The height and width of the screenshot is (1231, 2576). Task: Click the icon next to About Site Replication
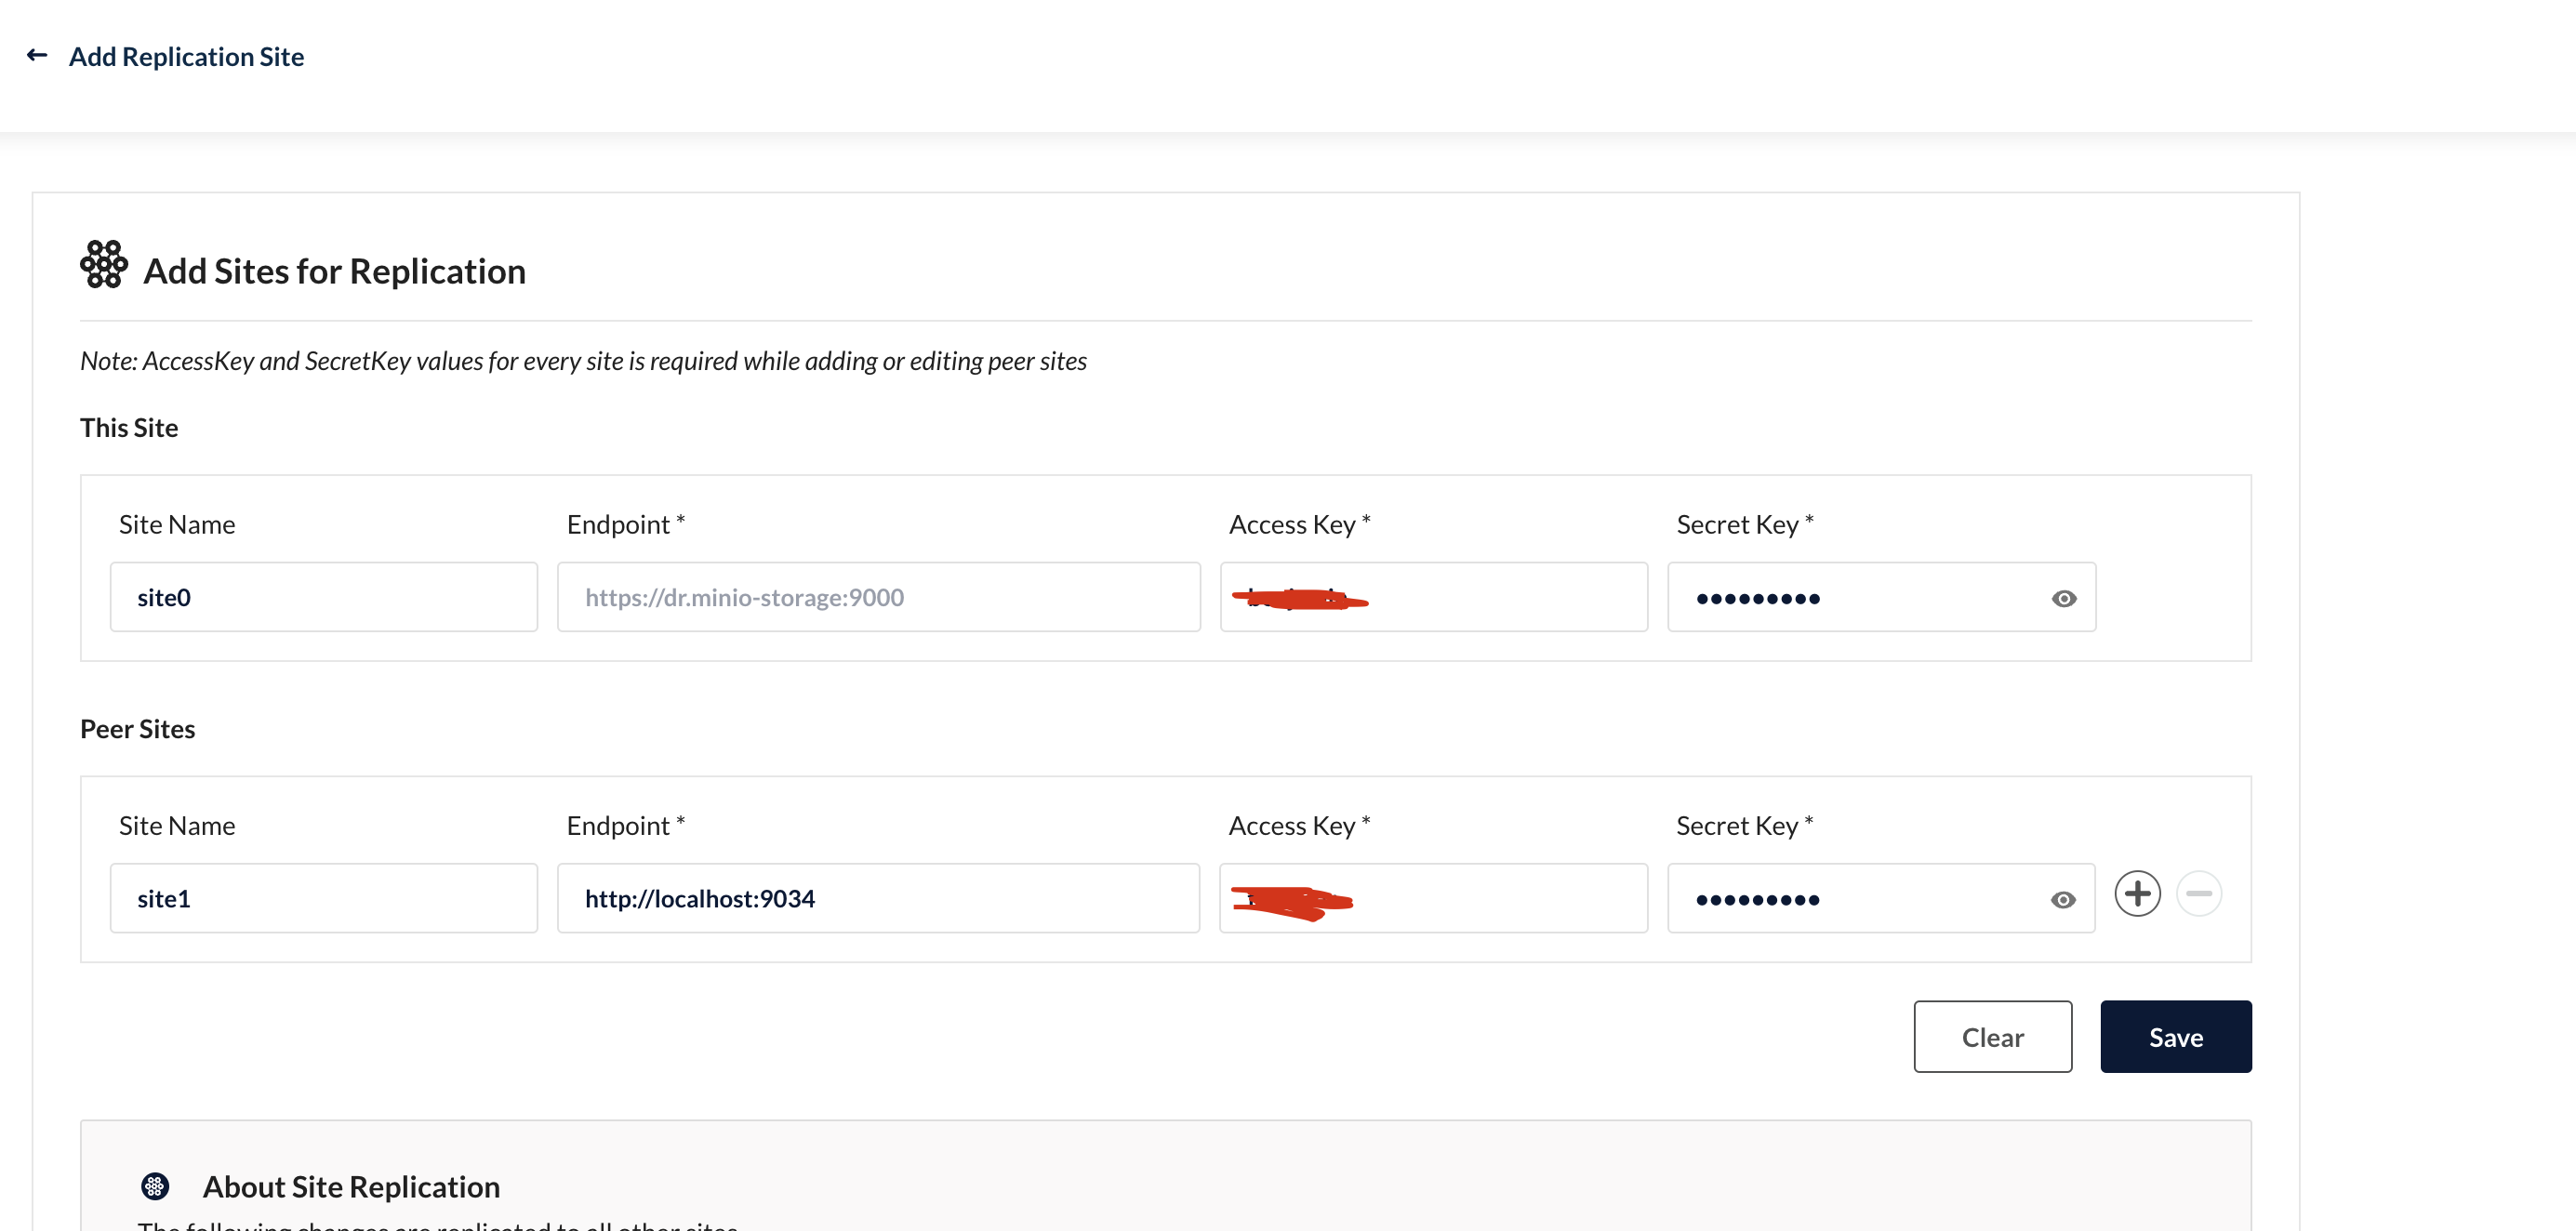coord(156,1187)
